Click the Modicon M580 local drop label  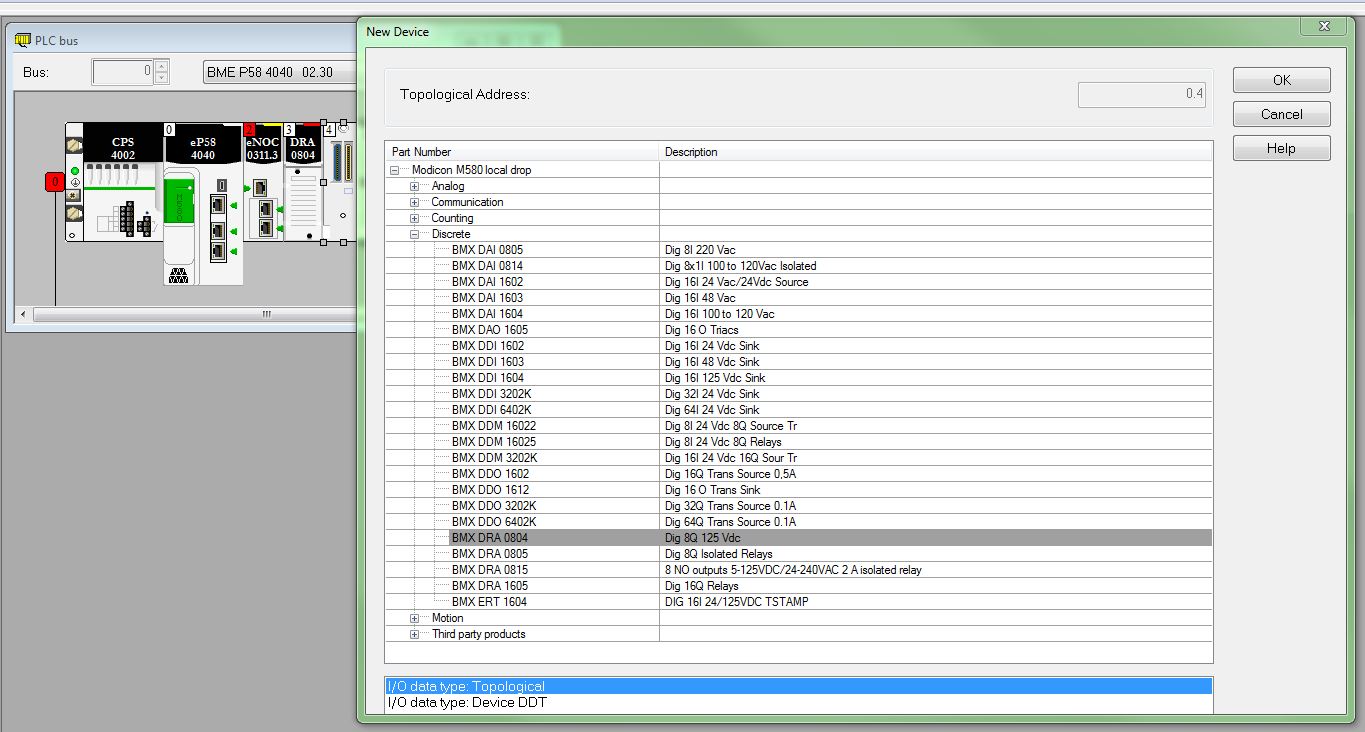point(471,170)
